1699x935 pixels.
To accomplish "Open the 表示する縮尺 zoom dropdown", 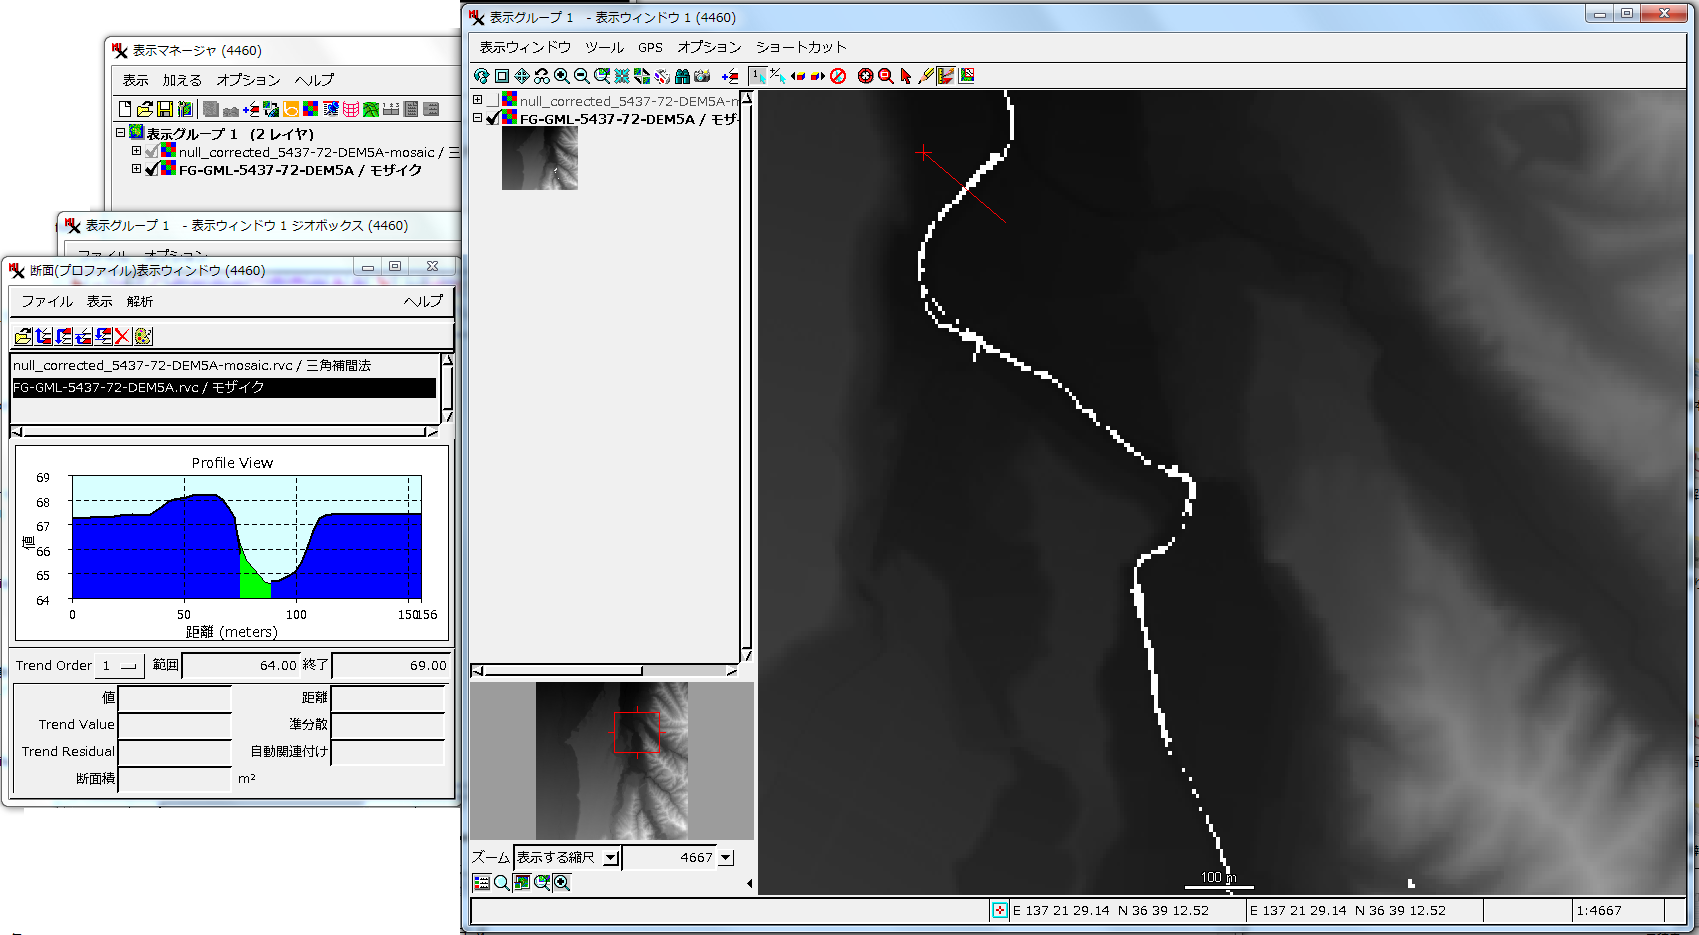I will click(610, 858).
